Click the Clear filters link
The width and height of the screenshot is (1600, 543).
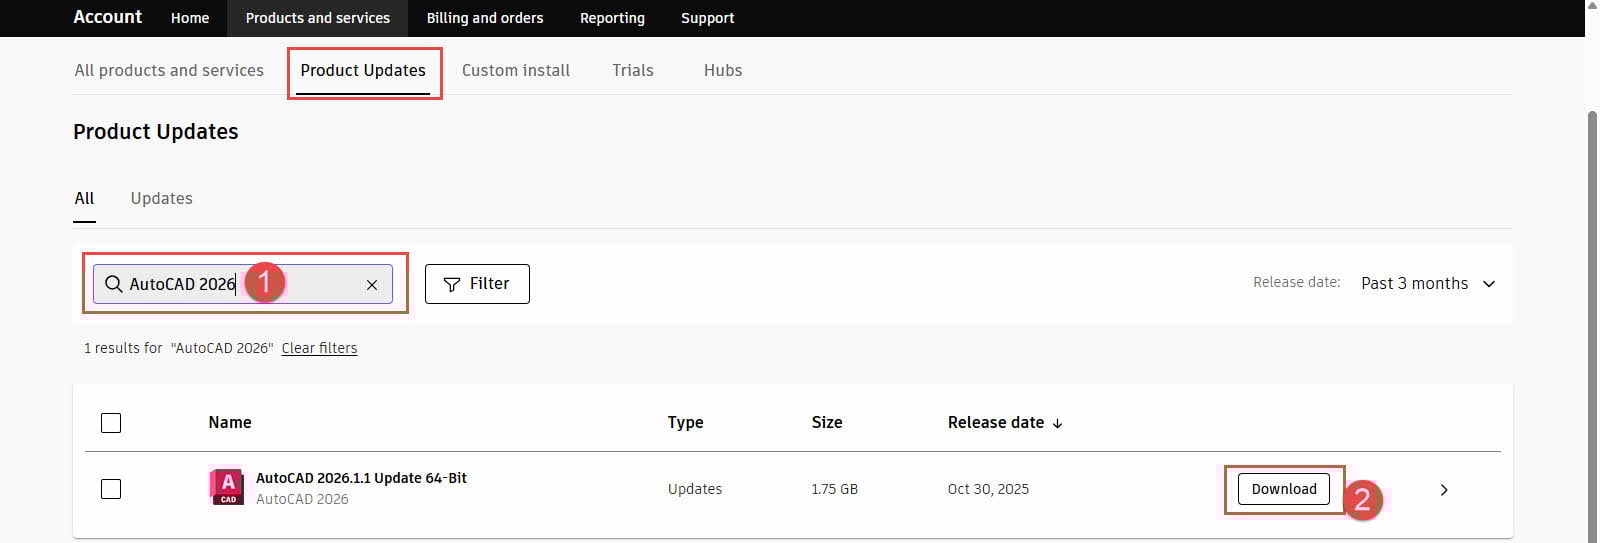(319, 348)
